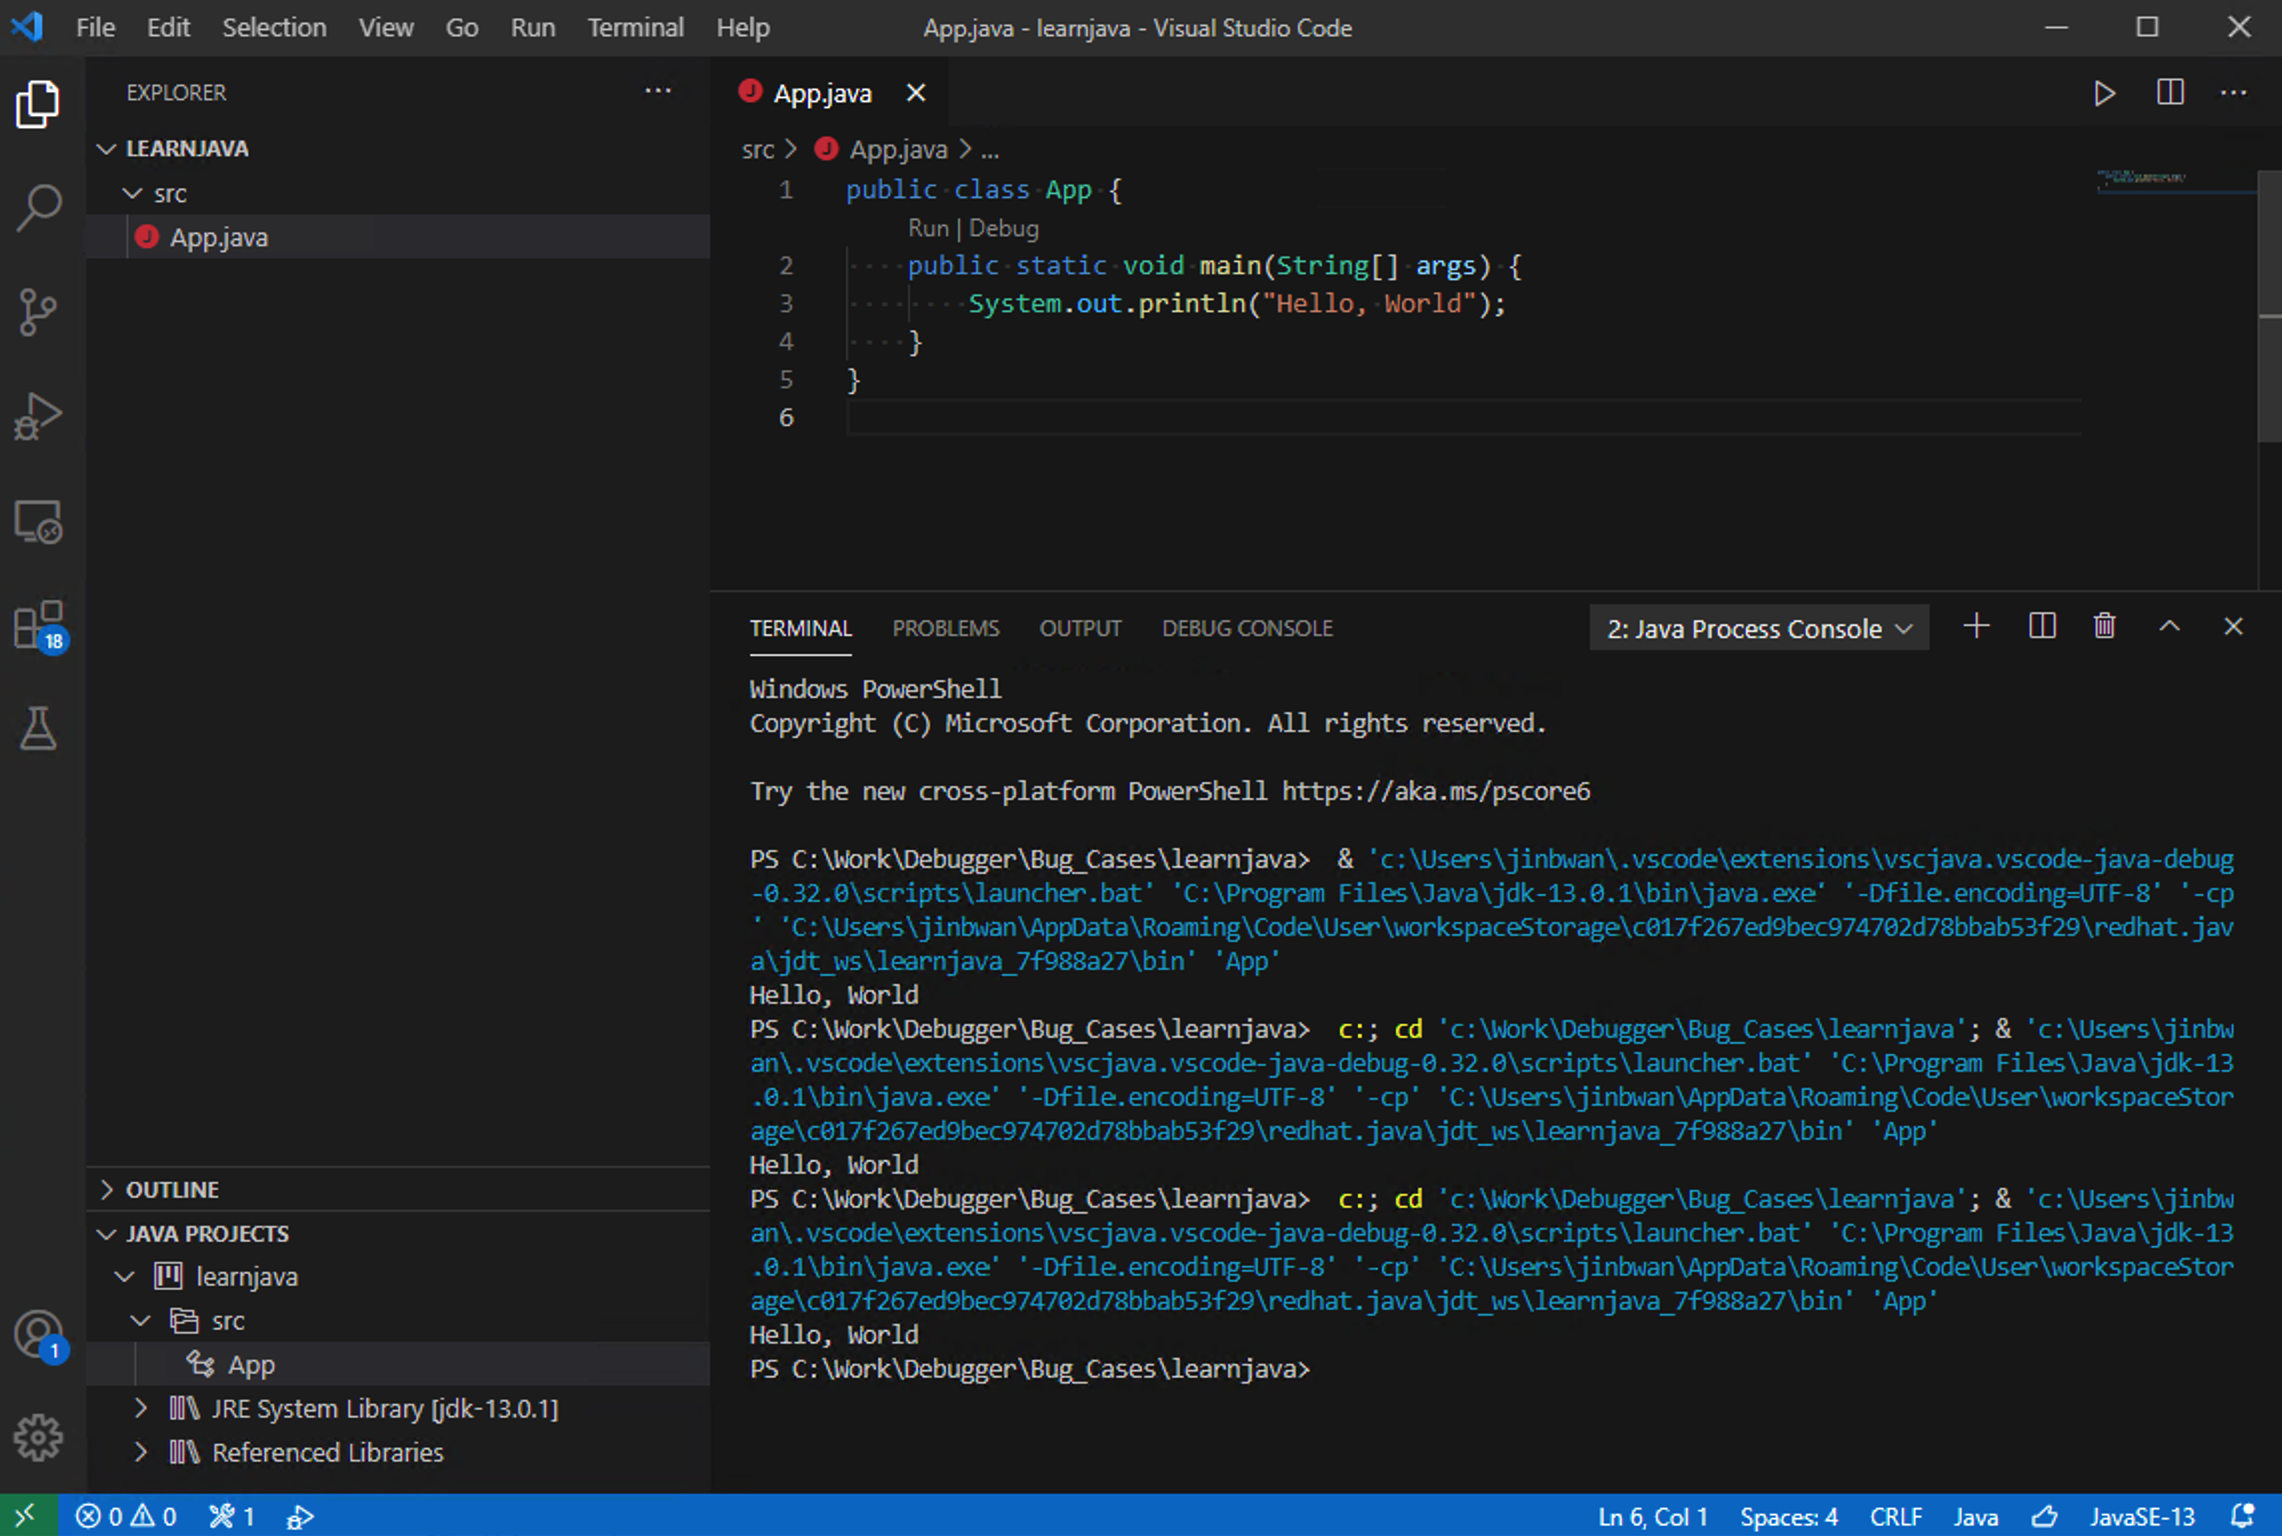Open the Extensions view with 18 badge
This screenshot has width=2282, height=1536.
(38, 626)
